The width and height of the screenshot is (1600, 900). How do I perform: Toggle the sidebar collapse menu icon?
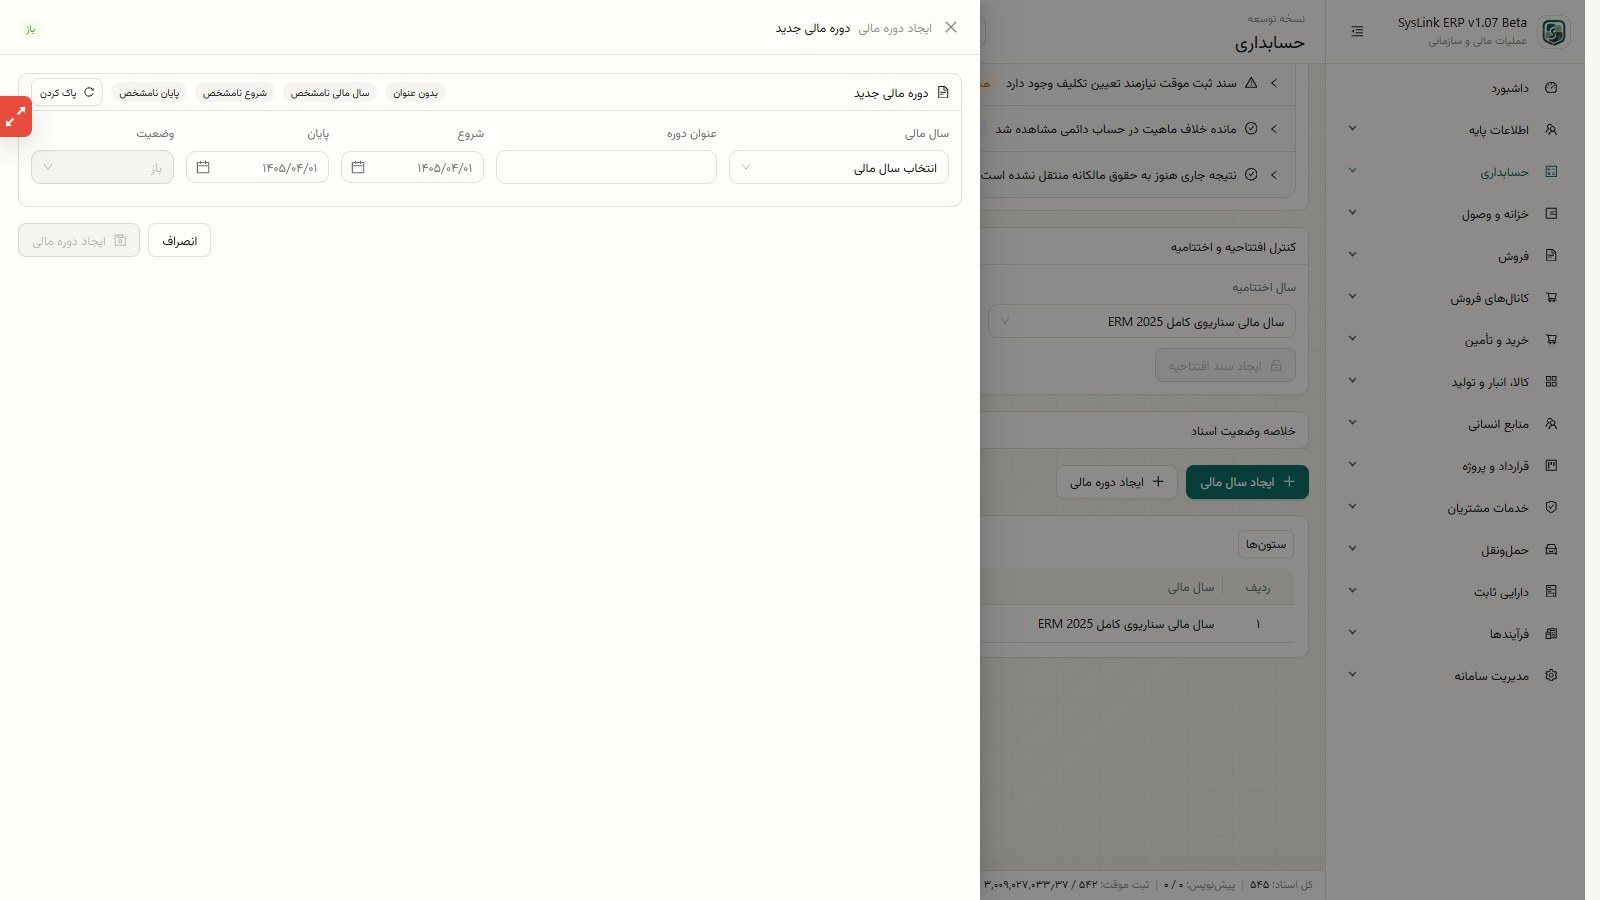[1357, 31]
